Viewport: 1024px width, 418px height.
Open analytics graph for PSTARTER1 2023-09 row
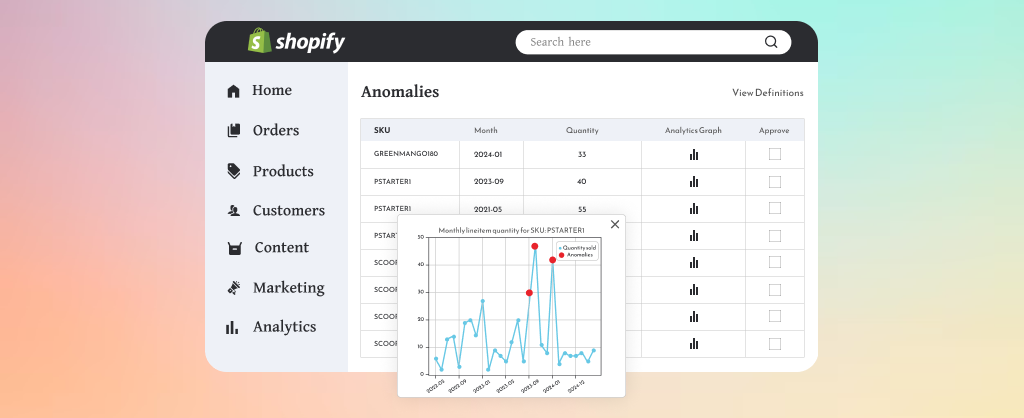pos(693,182)
